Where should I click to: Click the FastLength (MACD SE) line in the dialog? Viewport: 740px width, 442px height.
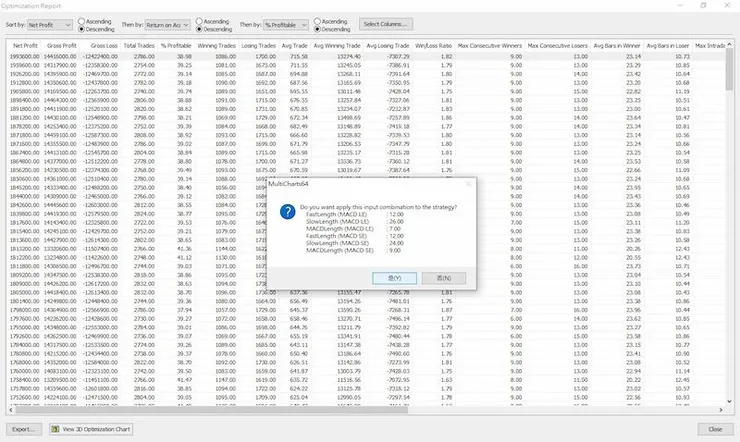(x=355, y=236)
